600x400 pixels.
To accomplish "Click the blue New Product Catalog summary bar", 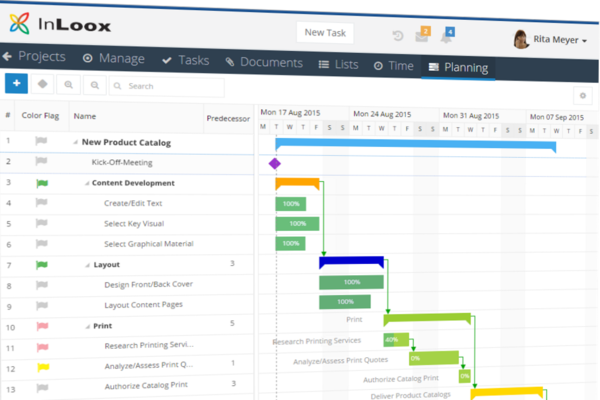I will tap(416, 144).
